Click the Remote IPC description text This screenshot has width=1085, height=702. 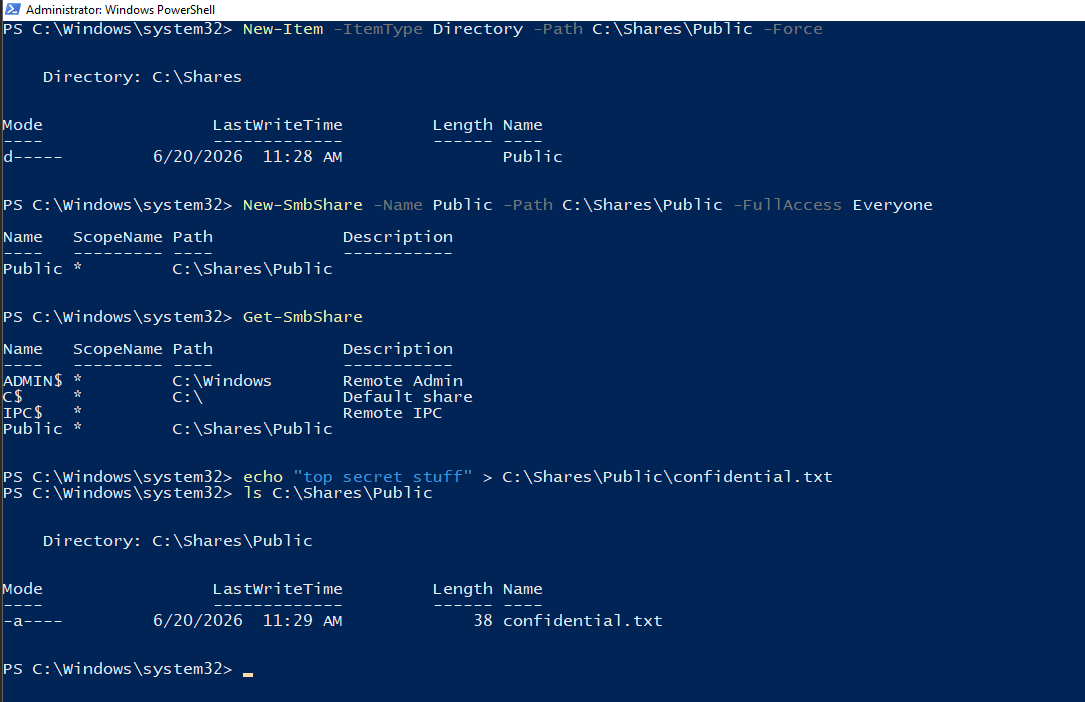point(392,413)
